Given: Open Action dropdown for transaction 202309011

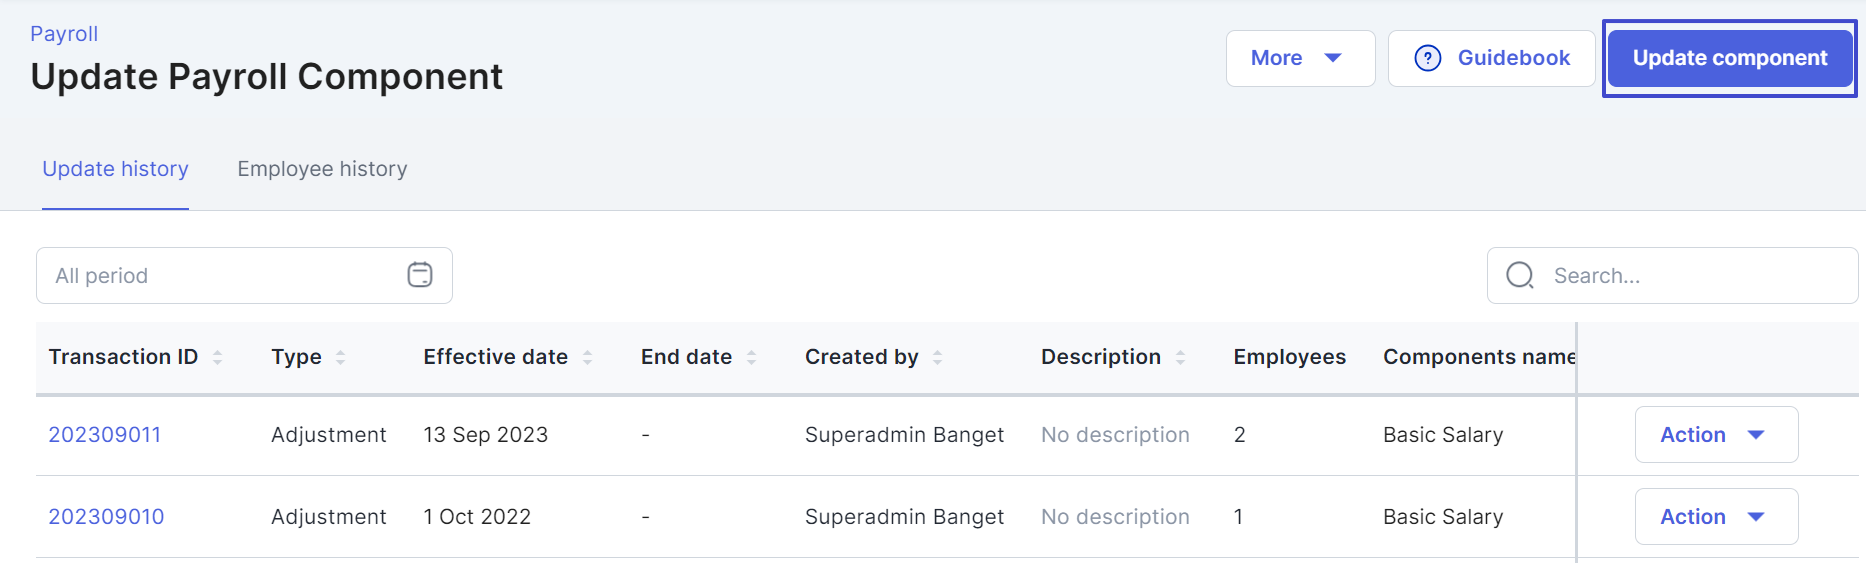Looking at the screenshot, I should click(1716, 434).
